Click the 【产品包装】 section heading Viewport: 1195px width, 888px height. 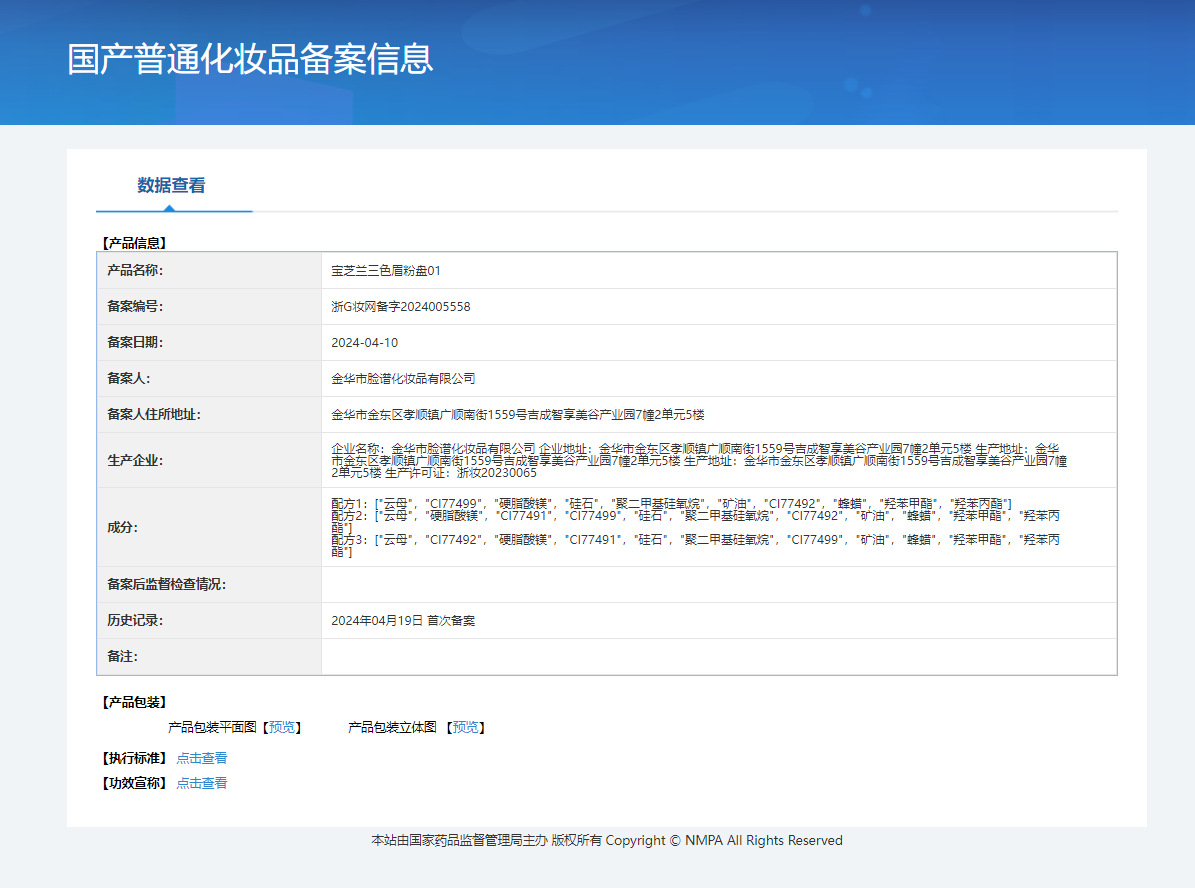tap(134, 702)
